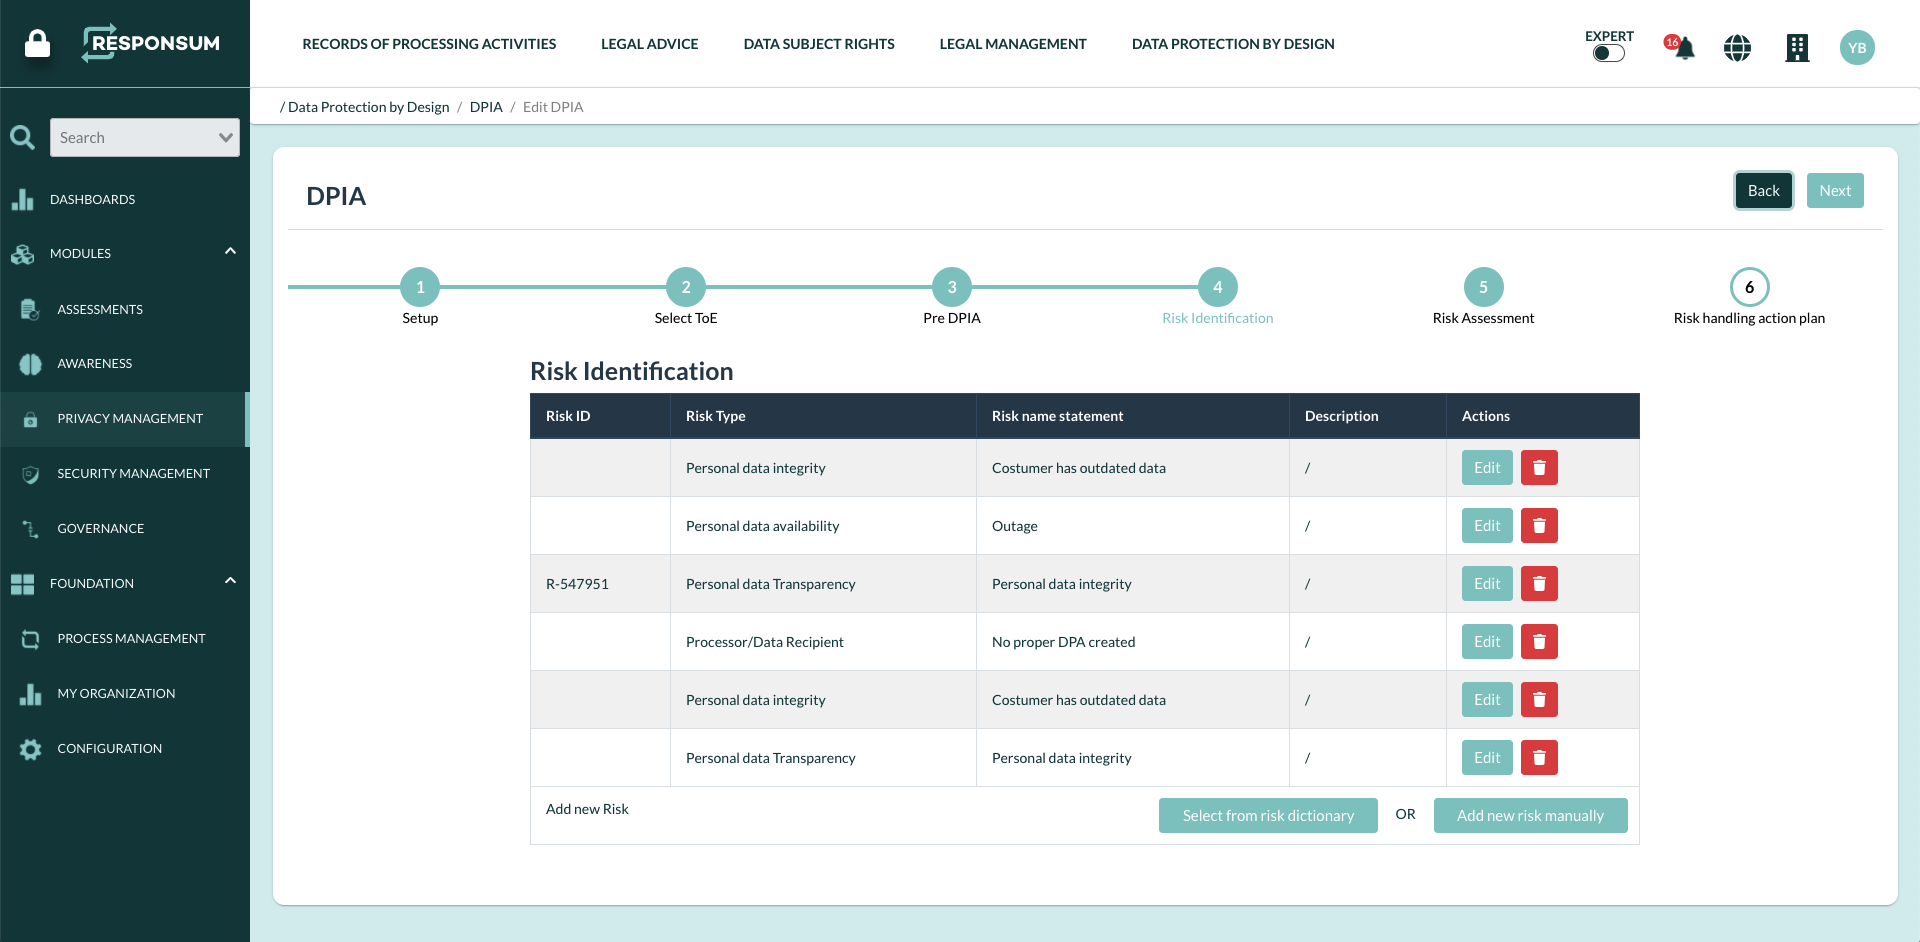The width and height of the screenshot is (1920, 942).
Task: Collapse the Modules section
Action: [x=230, y=251]
